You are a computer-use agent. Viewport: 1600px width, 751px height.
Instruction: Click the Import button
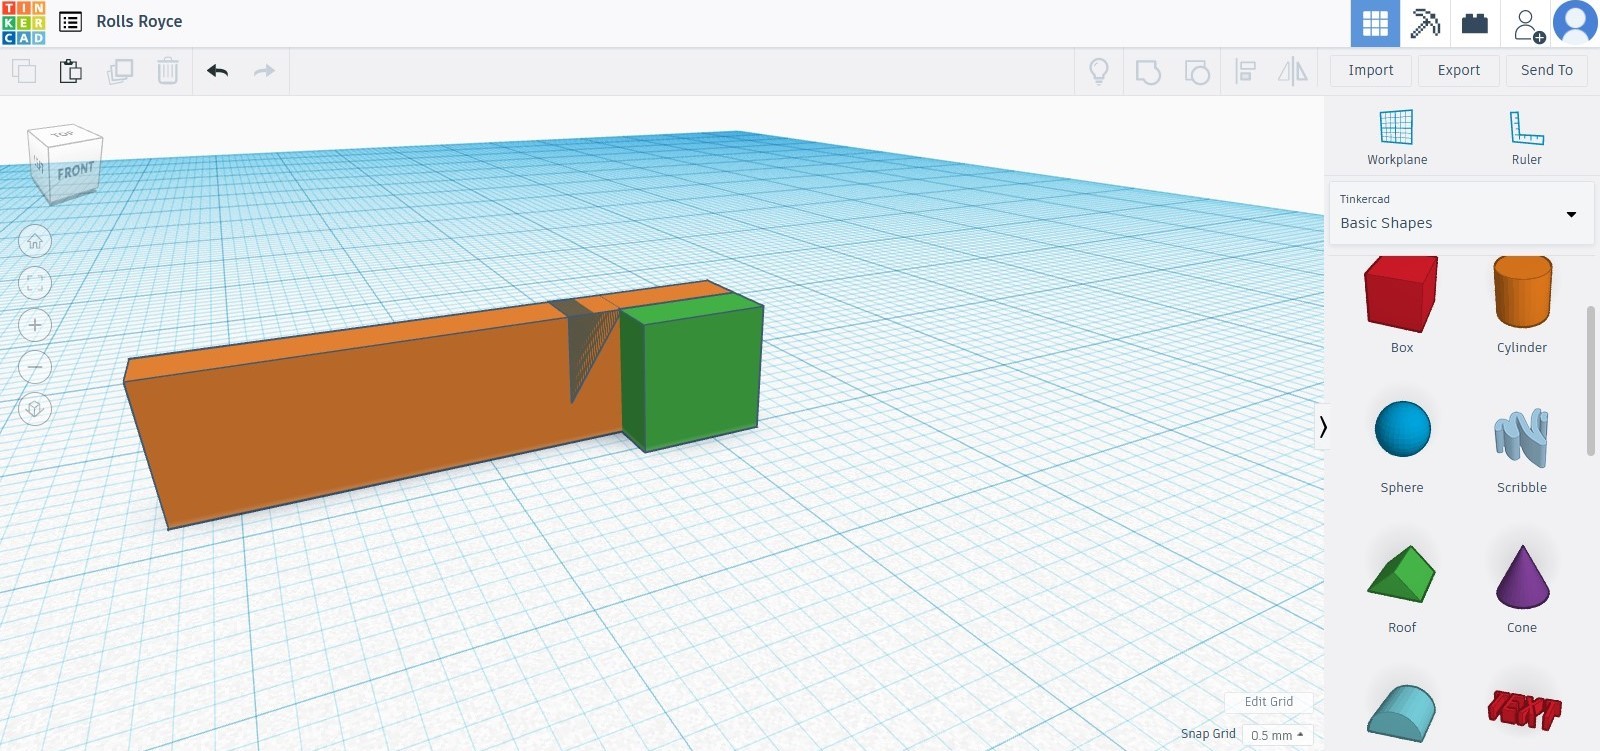point(1371,70)
